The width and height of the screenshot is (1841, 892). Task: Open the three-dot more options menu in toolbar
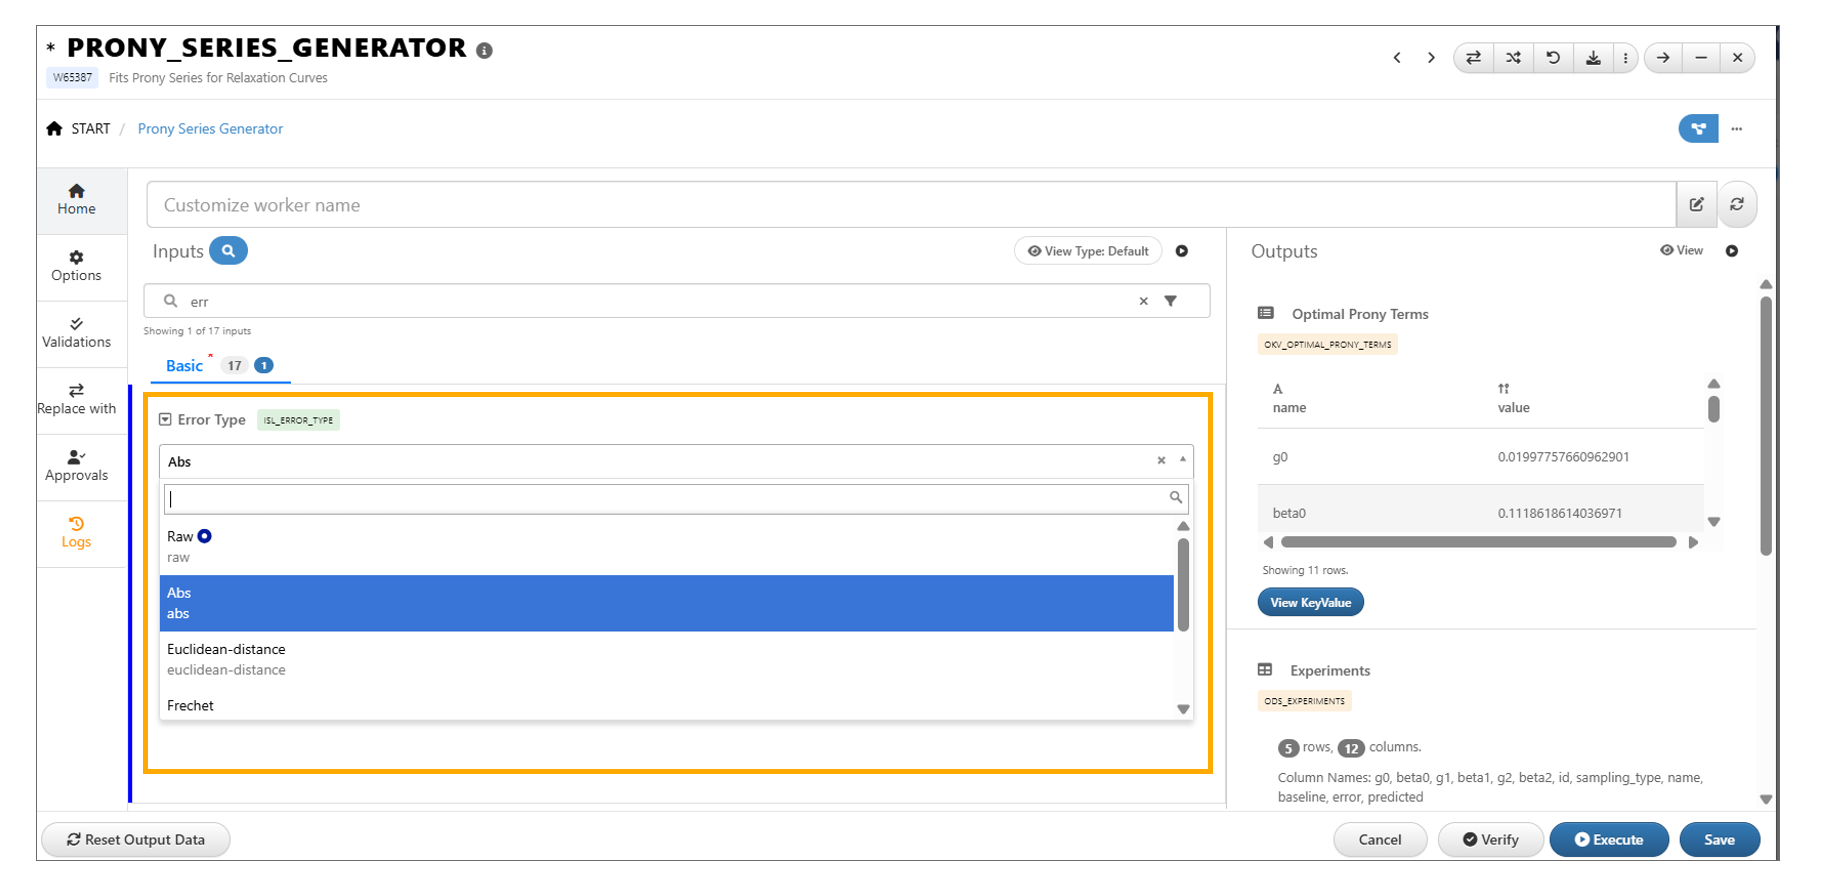1625,58
